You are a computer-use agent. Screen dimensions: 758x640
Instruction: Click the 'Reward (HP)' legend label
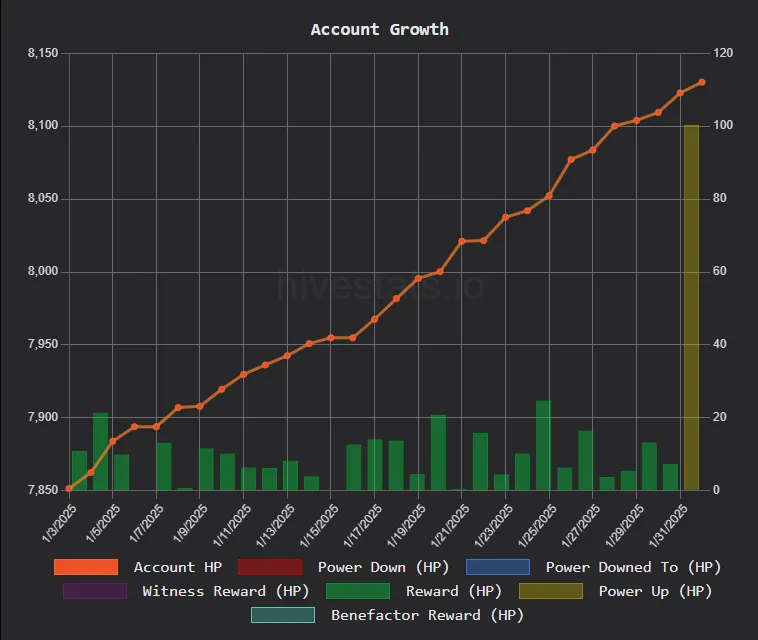tap(454, 591)
